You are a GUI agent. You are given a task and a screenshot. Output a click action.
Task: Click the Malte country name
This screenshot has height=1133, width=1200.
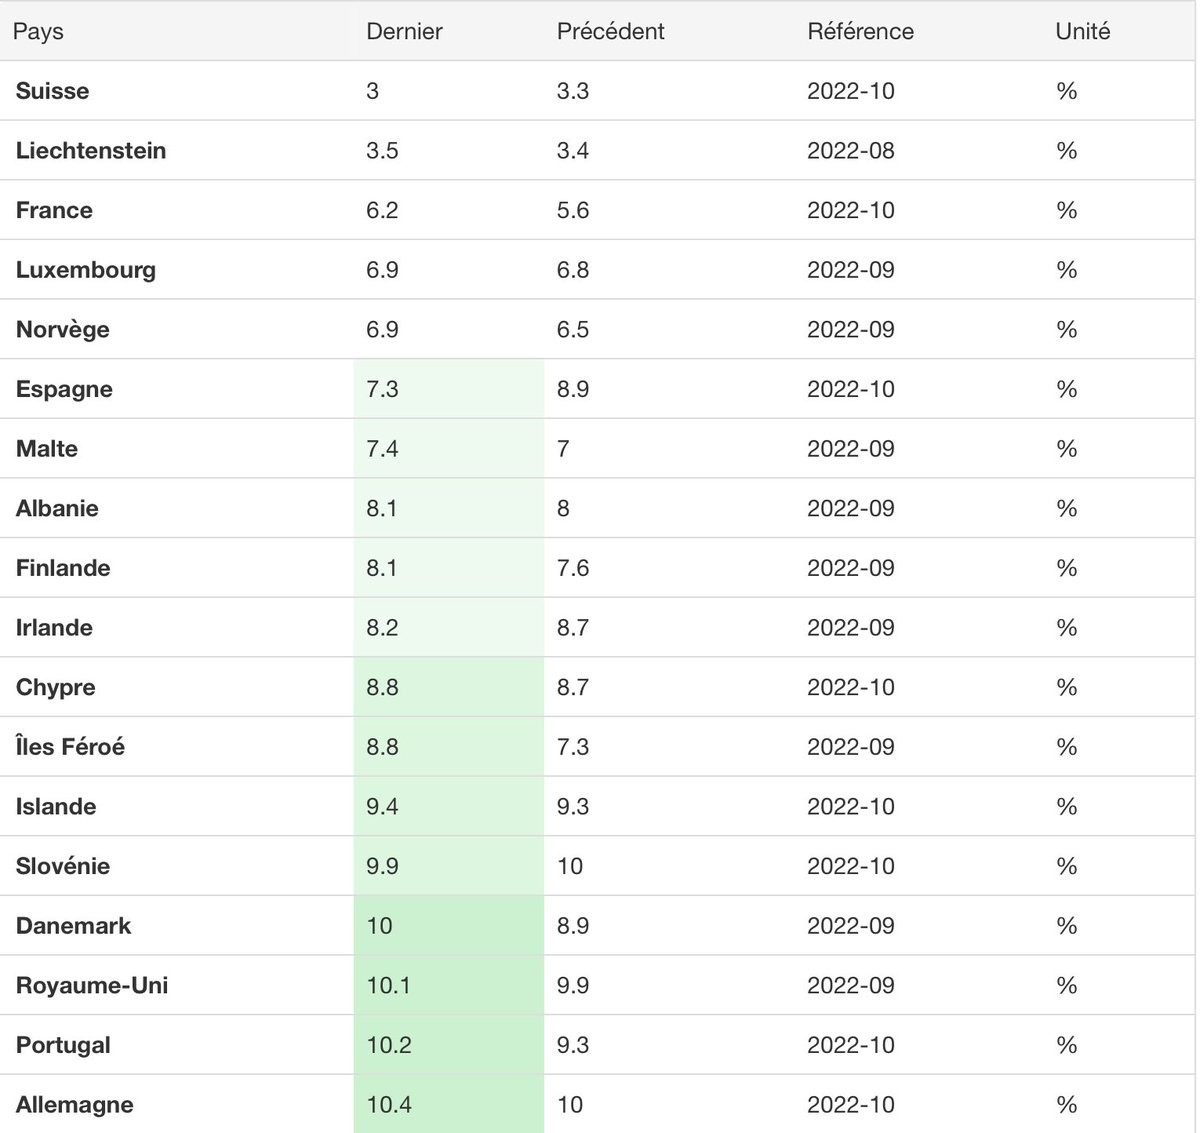[x=47, y=449]
